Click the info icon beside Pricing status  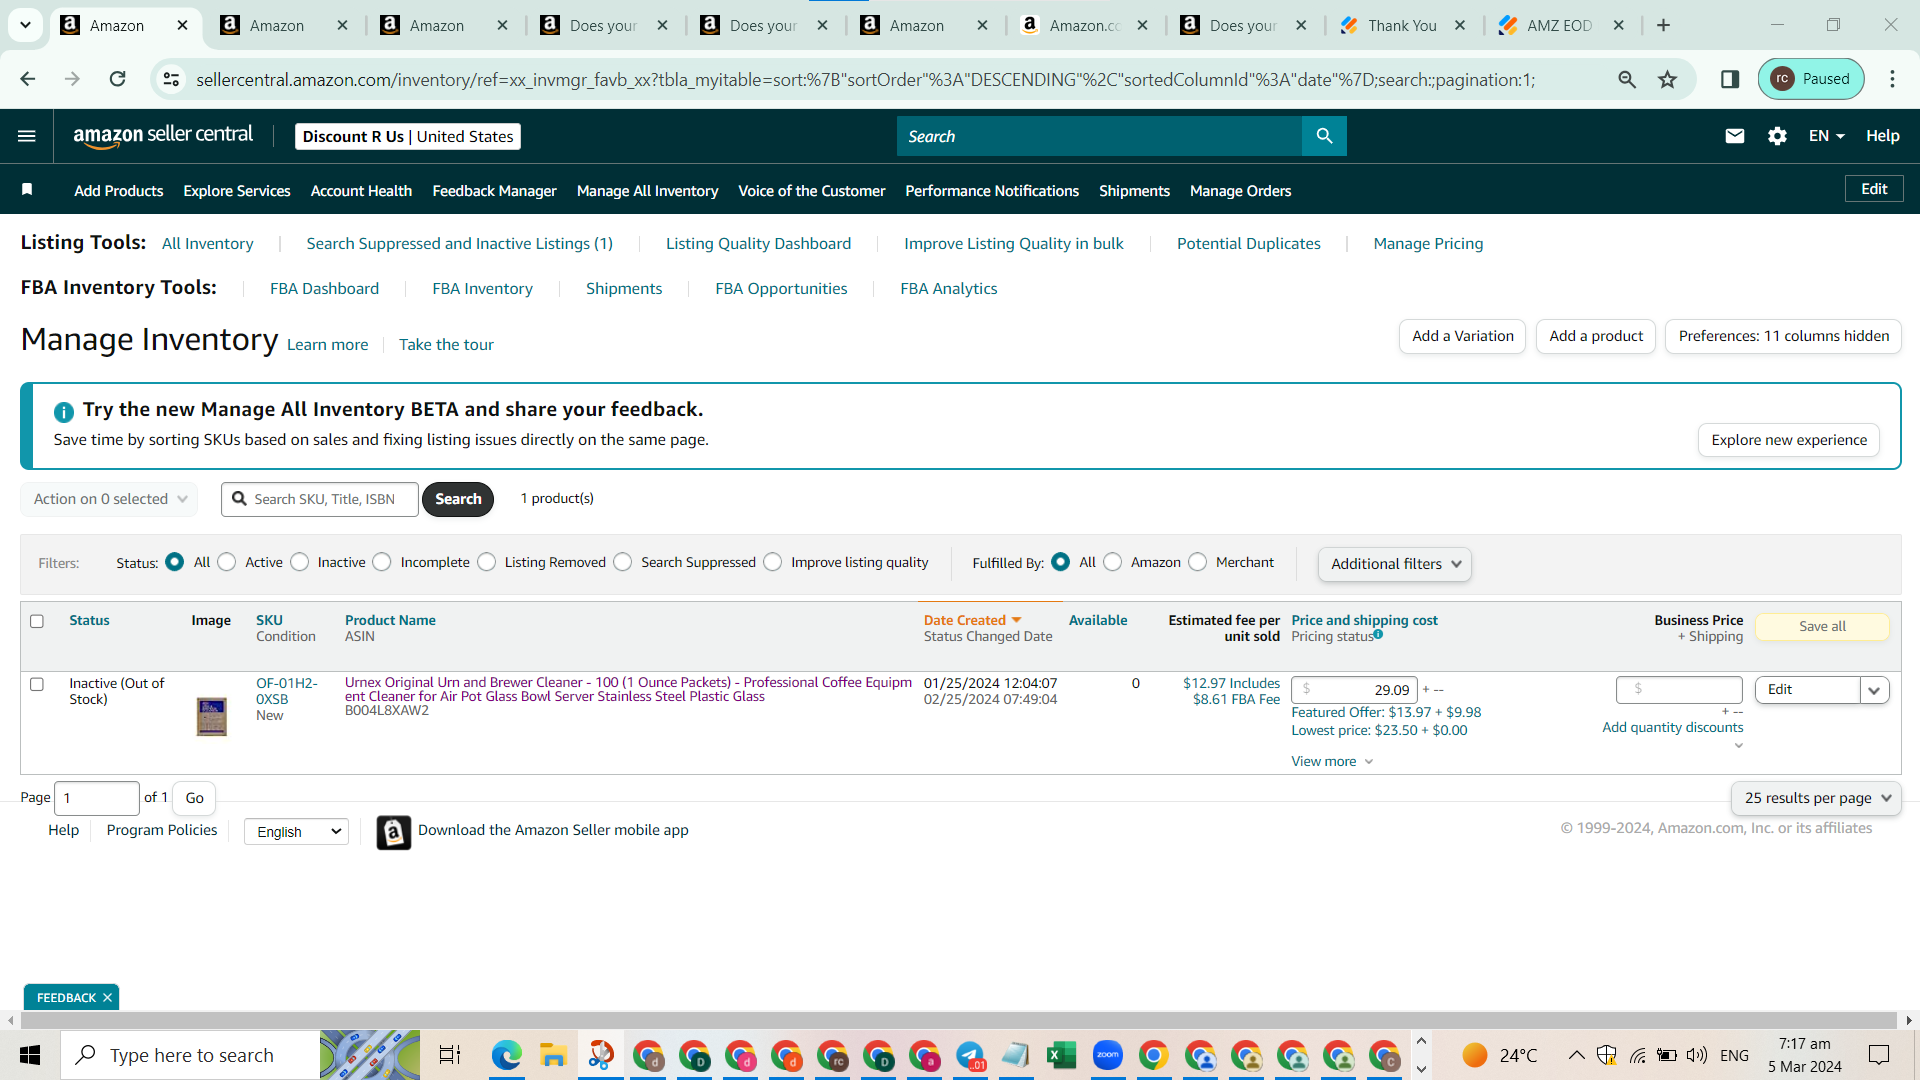click(1378, 634)
